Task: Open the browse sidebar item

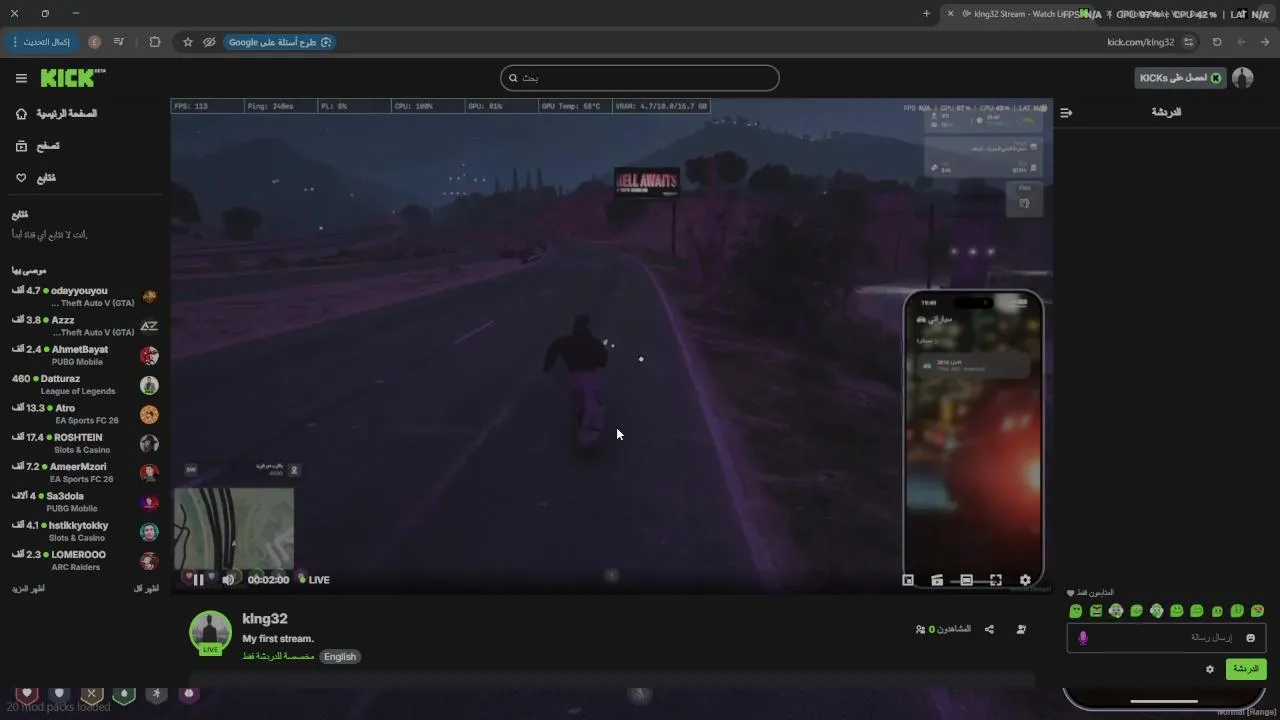Action: [x=38, y=146]
